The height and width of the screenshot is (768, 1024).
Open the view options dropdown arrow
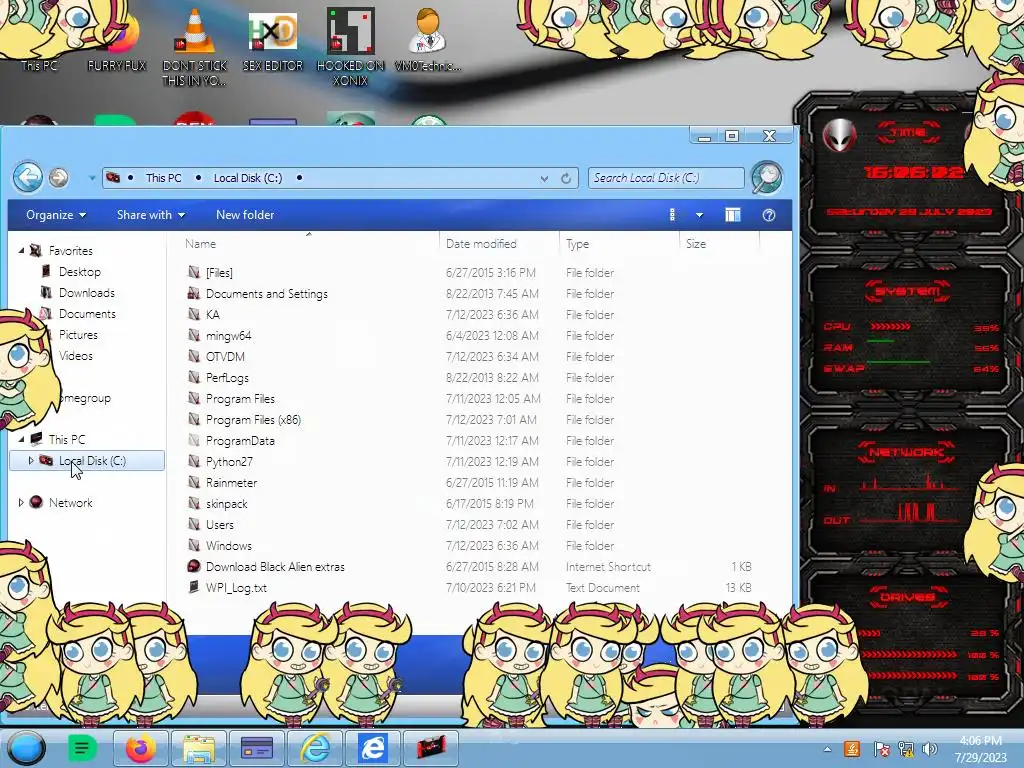[x=699, y=215]
